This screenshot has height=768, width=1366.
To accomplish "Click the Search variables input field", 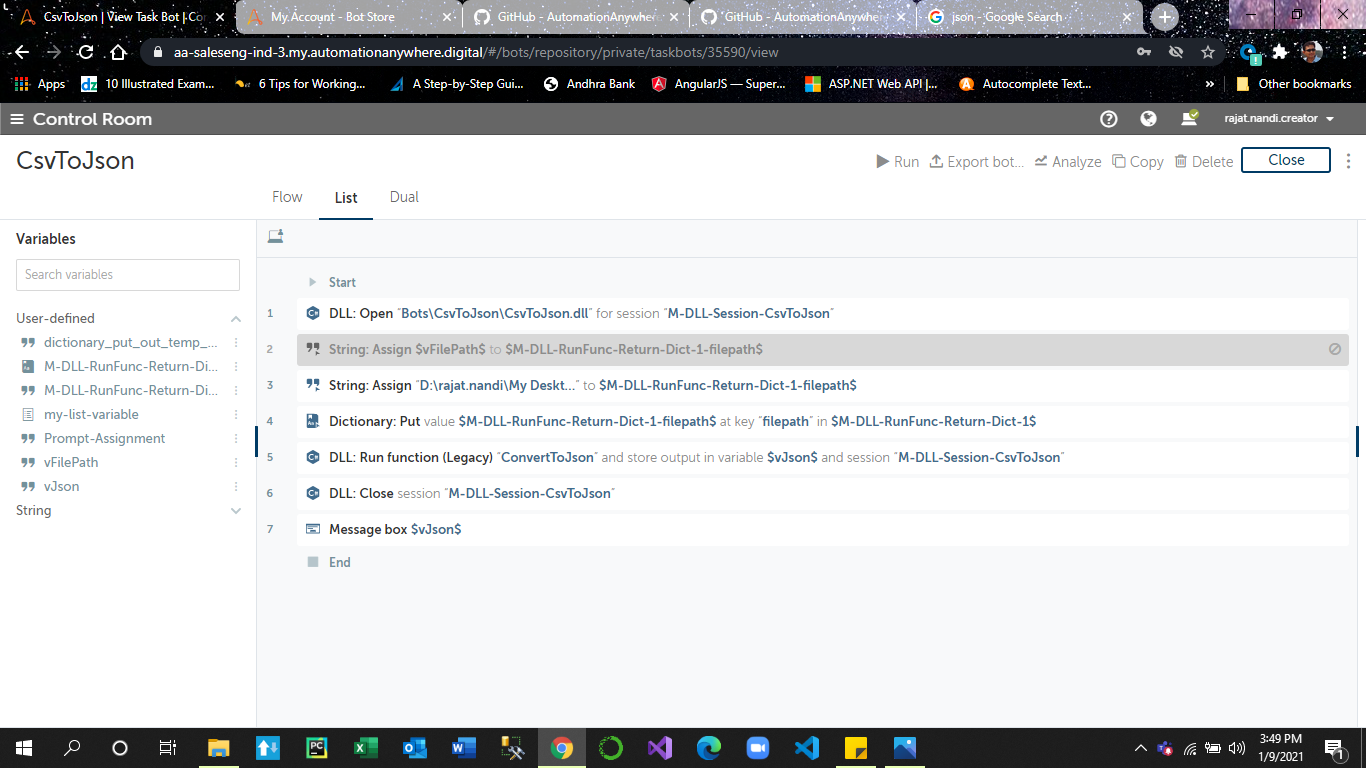I will click(x=128, y=274).
